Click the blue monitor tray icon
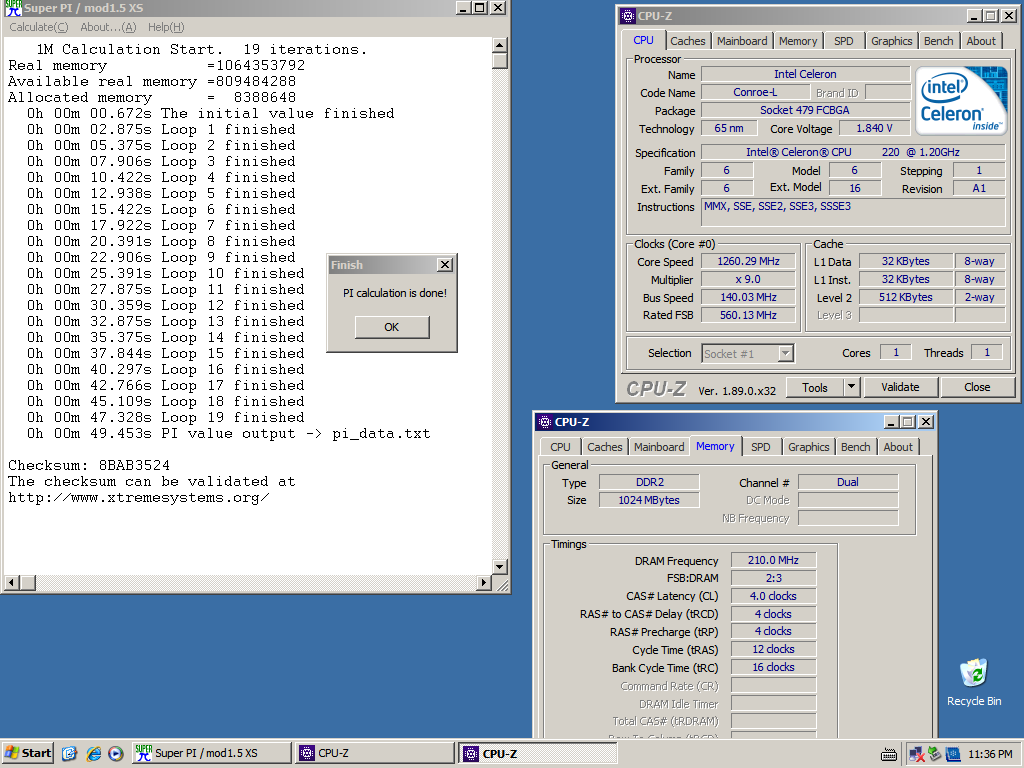 953,754
